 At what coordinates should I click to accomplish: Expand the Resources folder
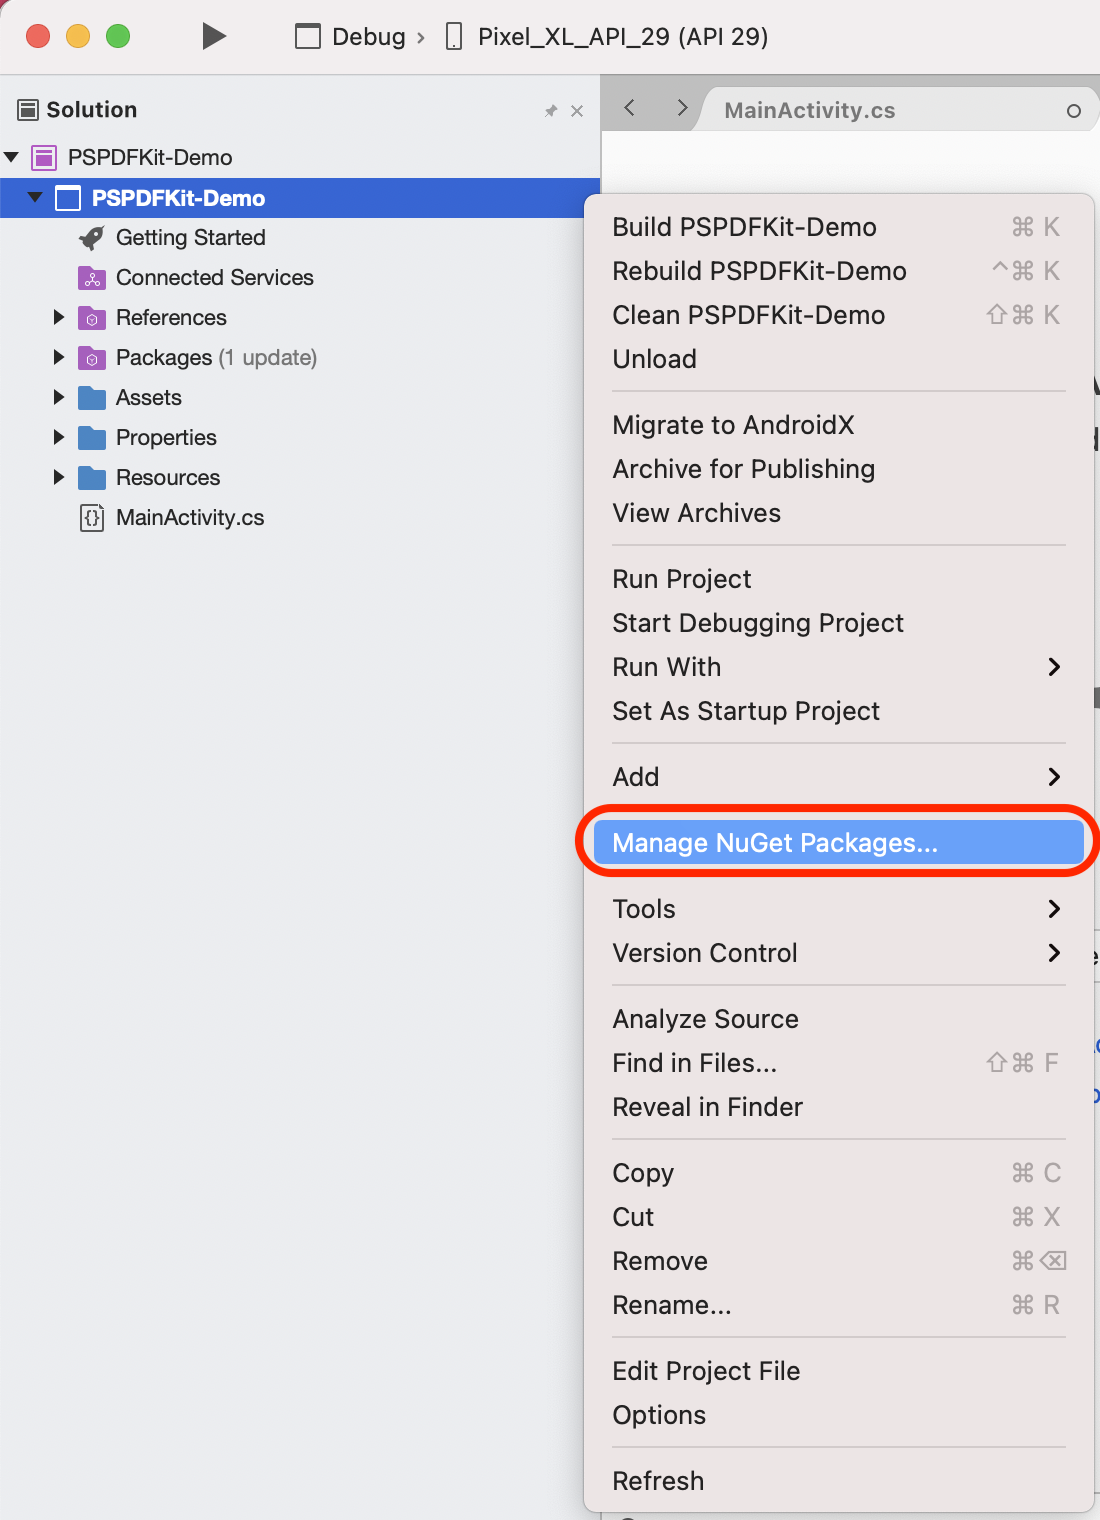59,477
